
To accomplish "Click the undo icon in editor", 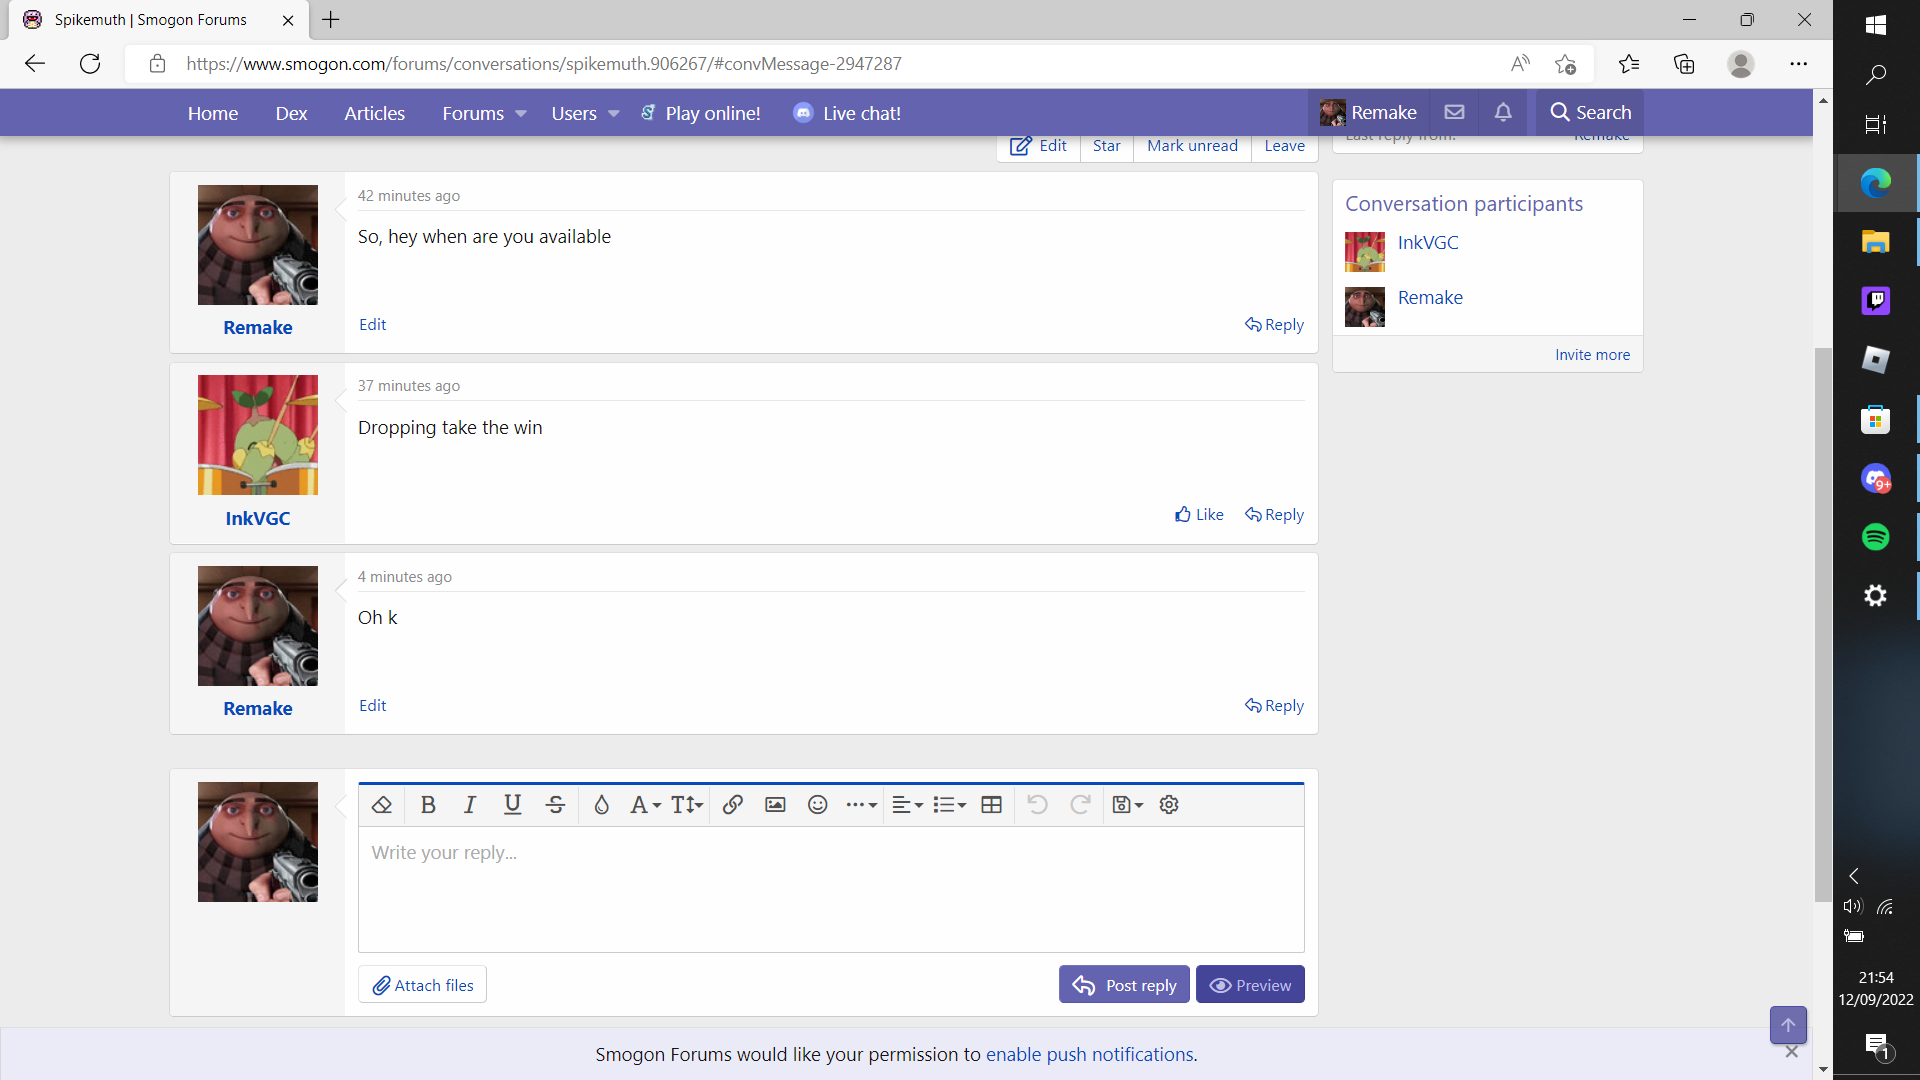I will pos(1037,805).
